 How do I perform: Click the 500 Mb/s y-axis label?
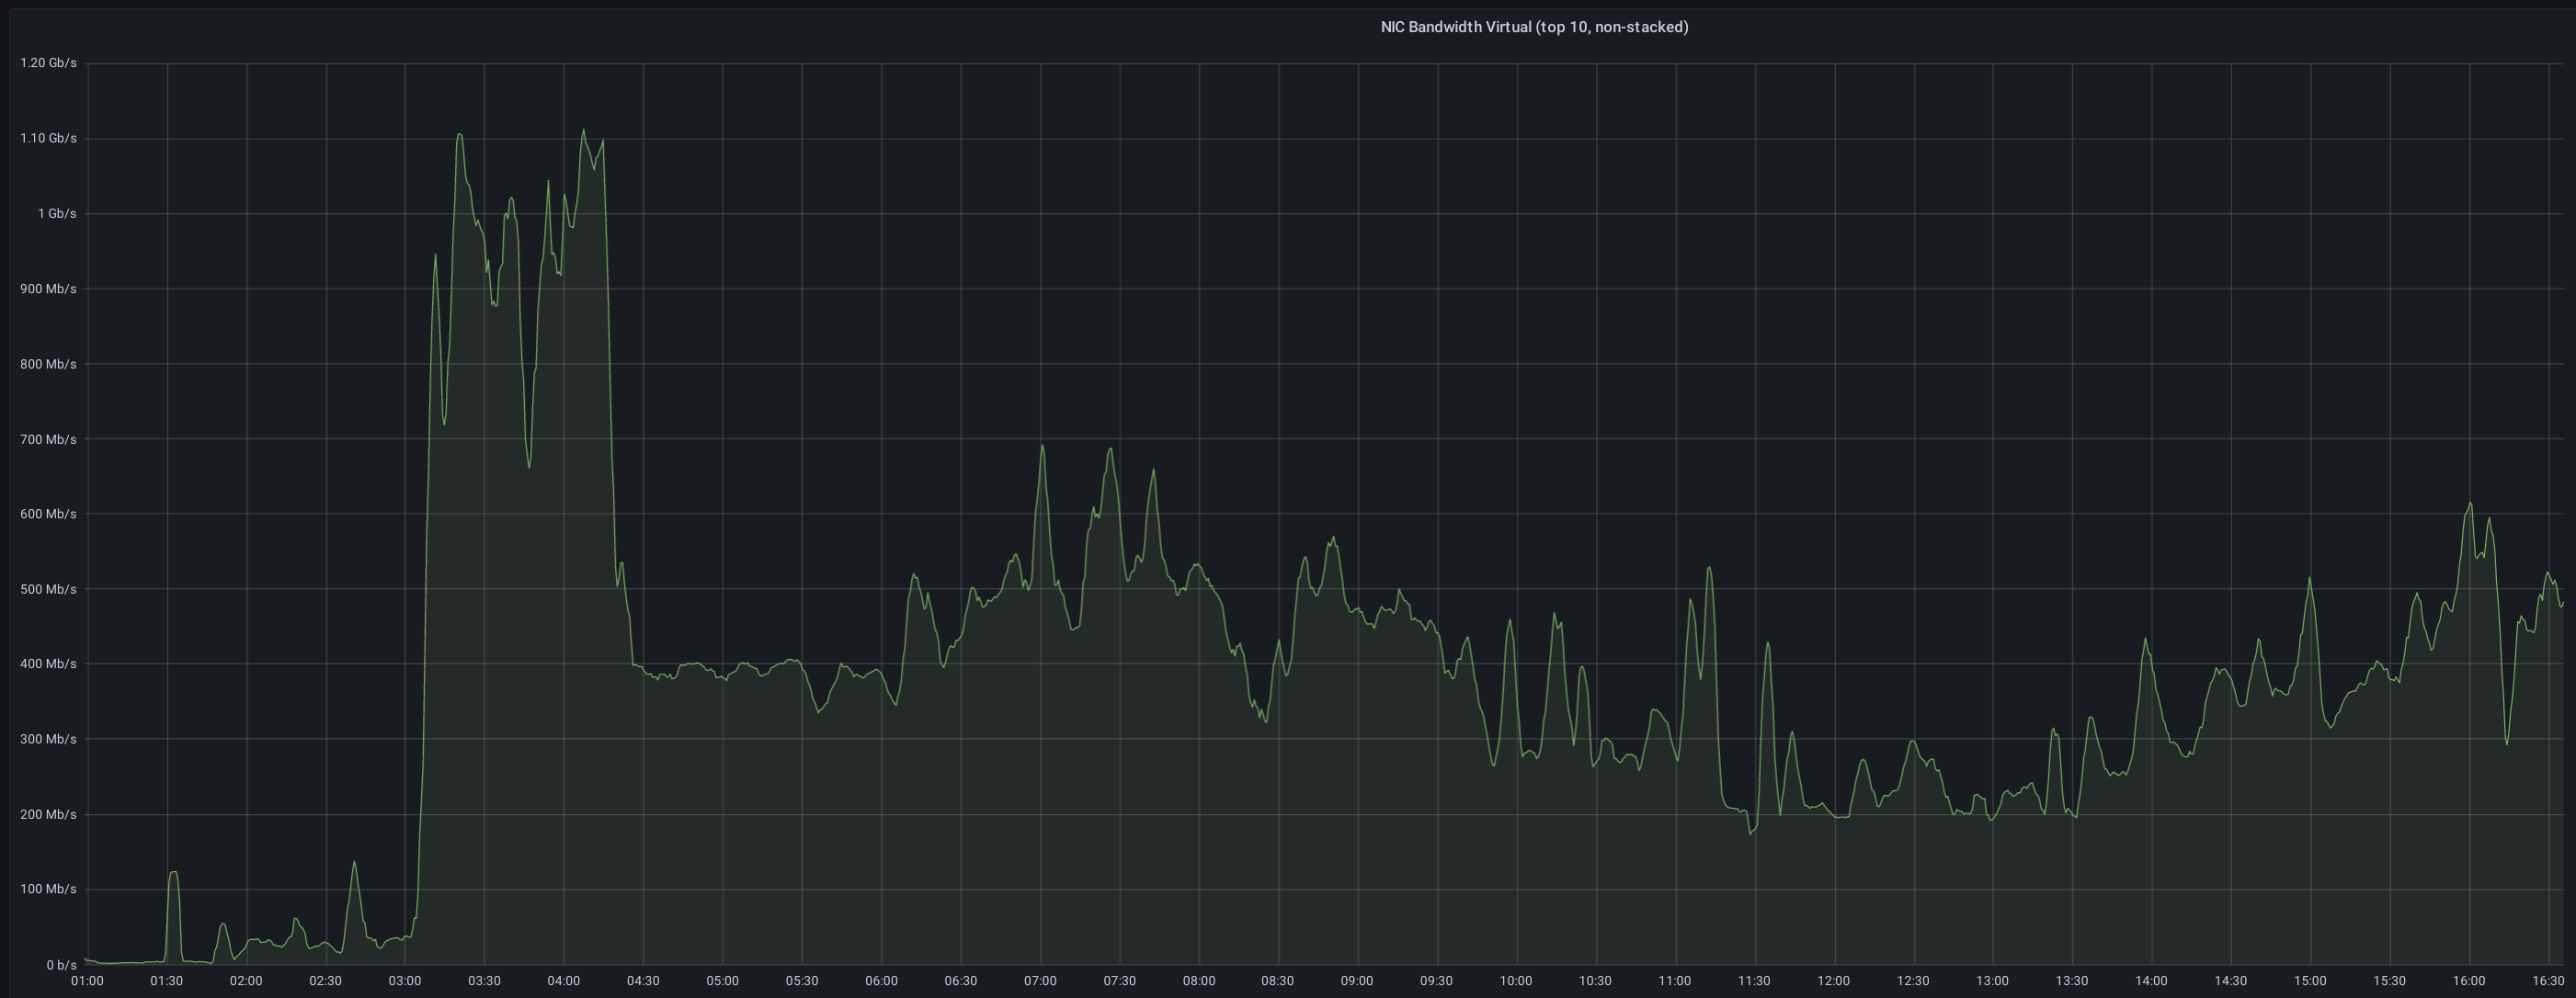(x=48, y=589)
